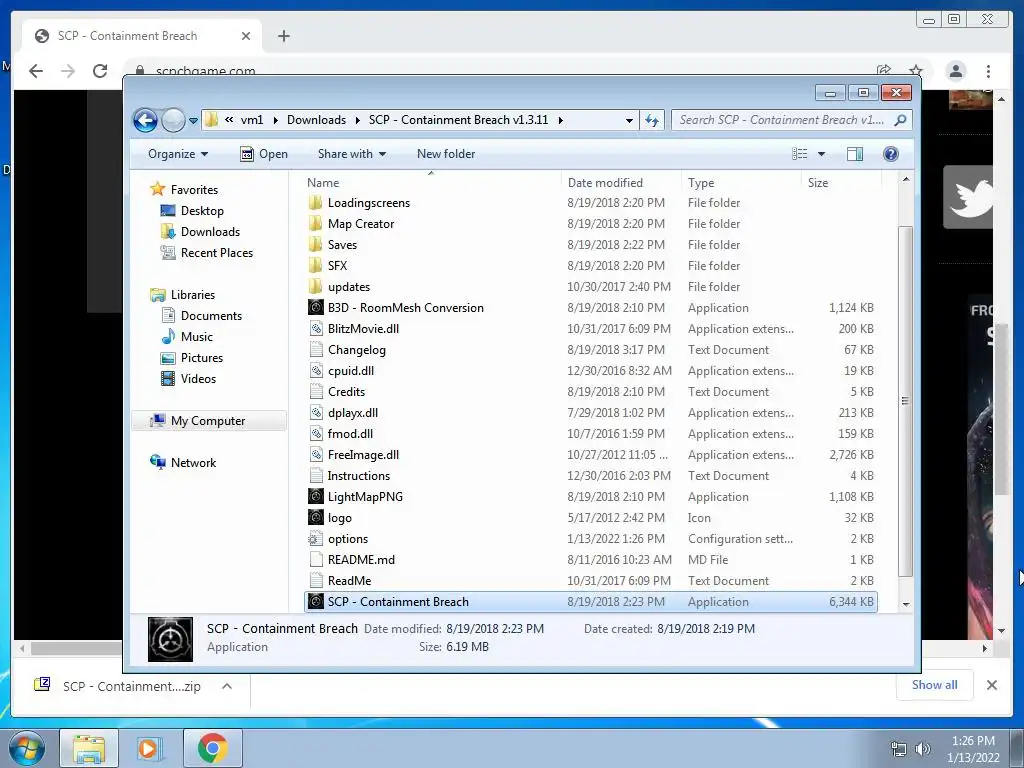This screenshot has width=1024, height=768.
Task: Click New folder in the toolbar
Action: click(x=446, y=154)
